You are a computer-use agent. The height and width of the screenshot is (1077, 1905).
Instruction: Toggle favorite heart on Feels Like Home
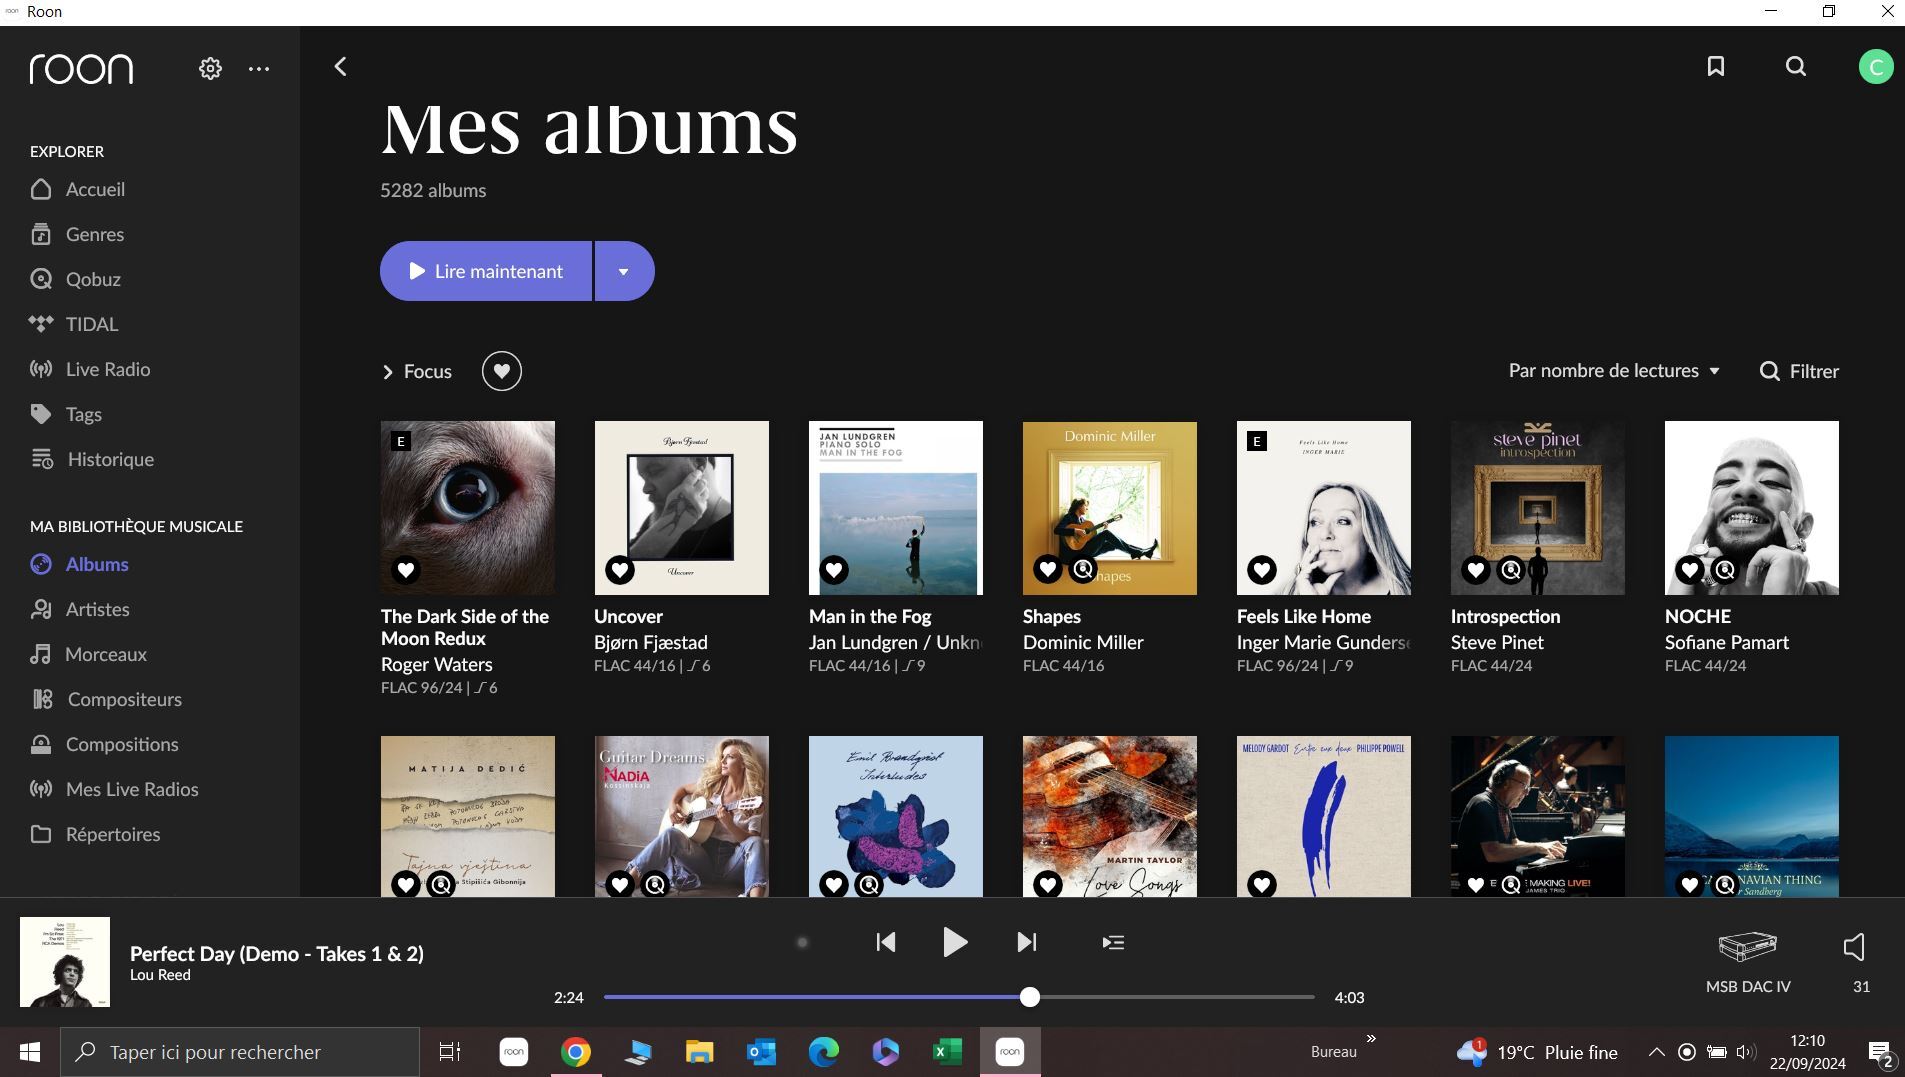pos(1262,570)
